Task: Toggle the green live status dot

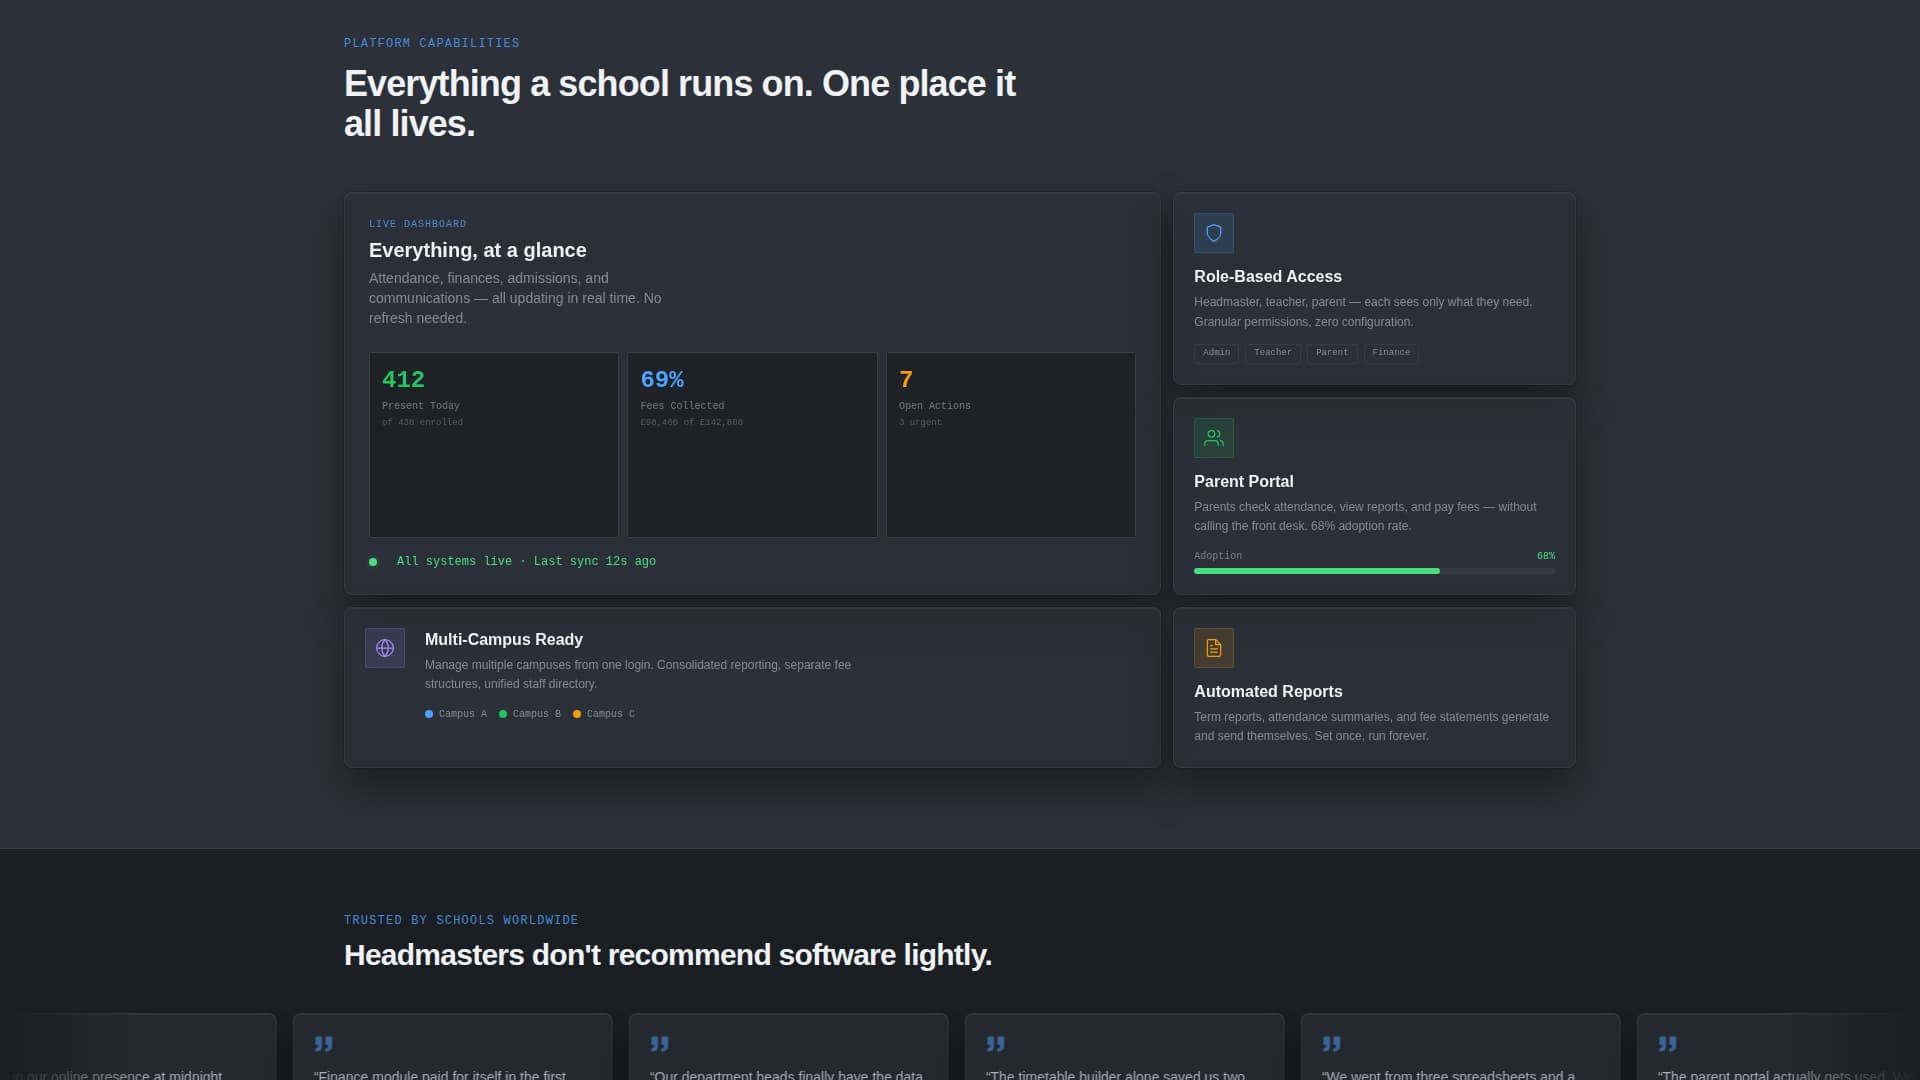Action: (373, 562)
